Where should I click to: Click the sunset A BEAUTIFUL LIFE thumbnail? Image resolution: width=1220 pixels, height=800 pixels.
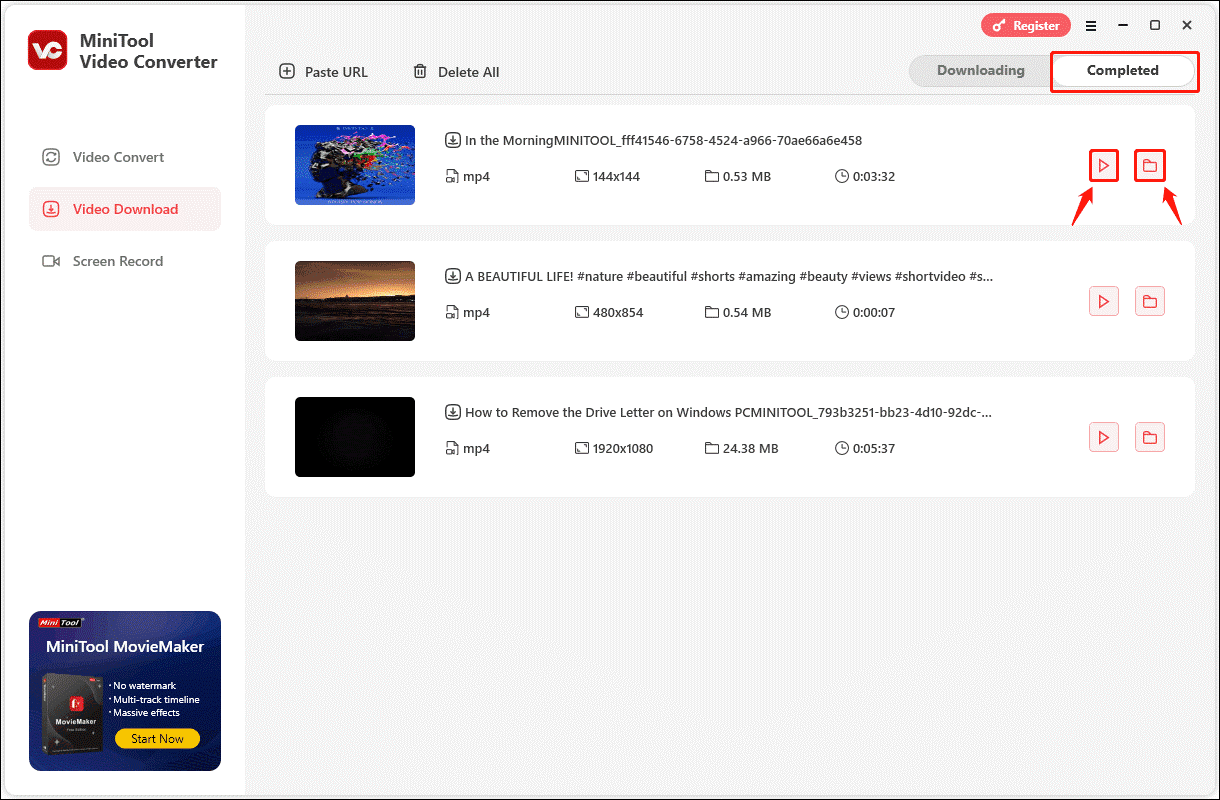(x=355, y=301)
